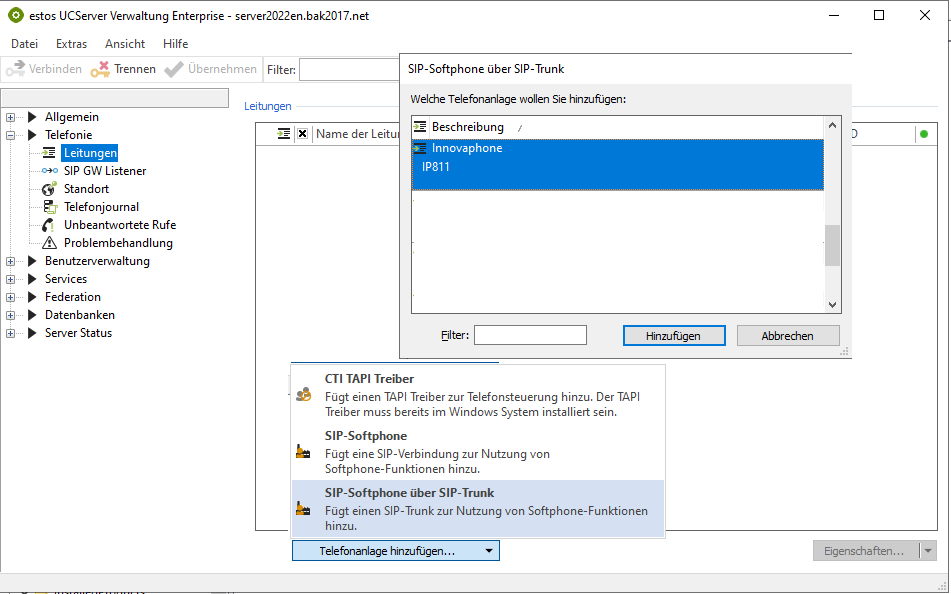Open Problembehandlung warning icon
Screen dimensions: 951x594
click(x=49, y=243)
